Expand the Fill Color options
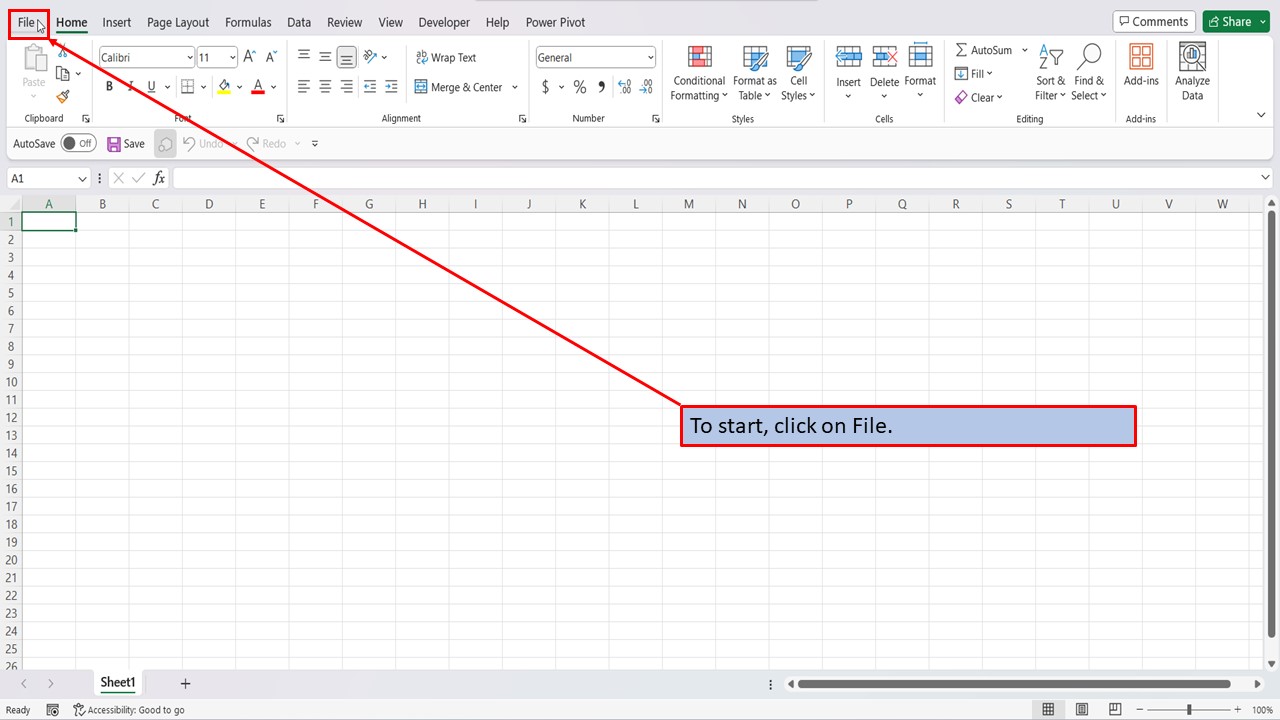This screenshot has width=1280, height=720. [x=239, y=87]
